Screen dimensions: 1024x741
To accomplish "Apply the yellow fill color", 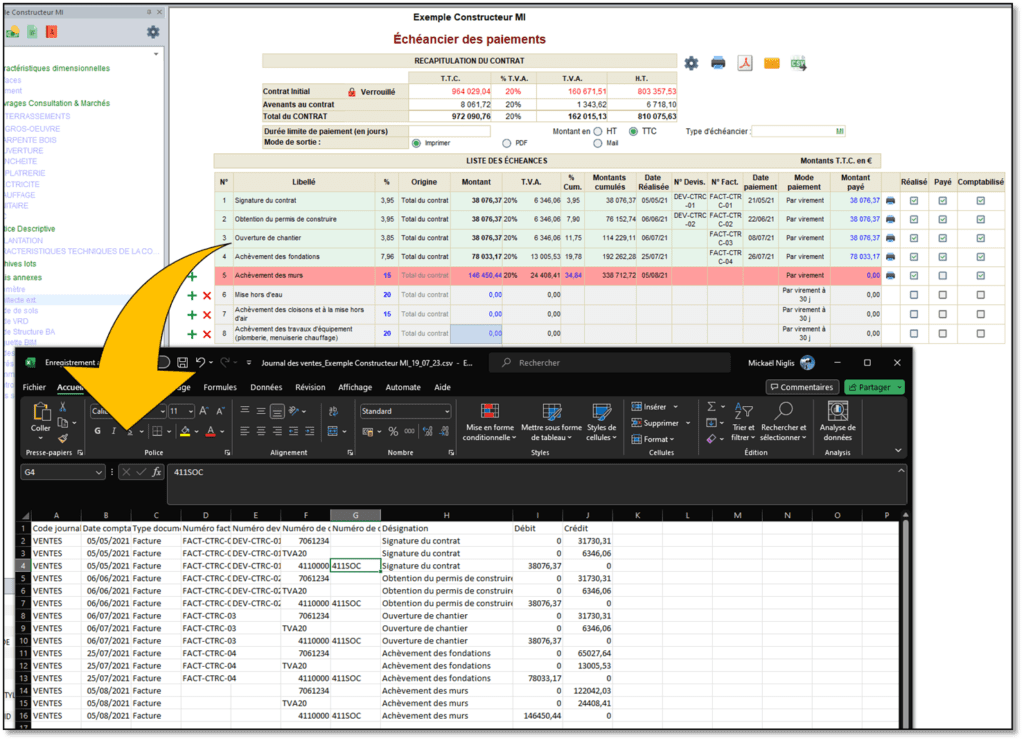I will point(185,432).
